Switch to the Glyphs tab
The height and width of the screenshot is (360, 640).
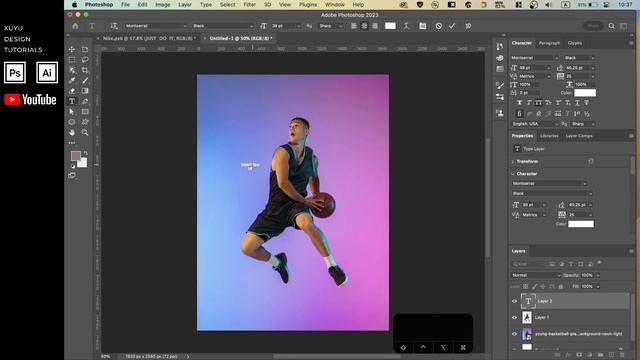coord(575,43)
